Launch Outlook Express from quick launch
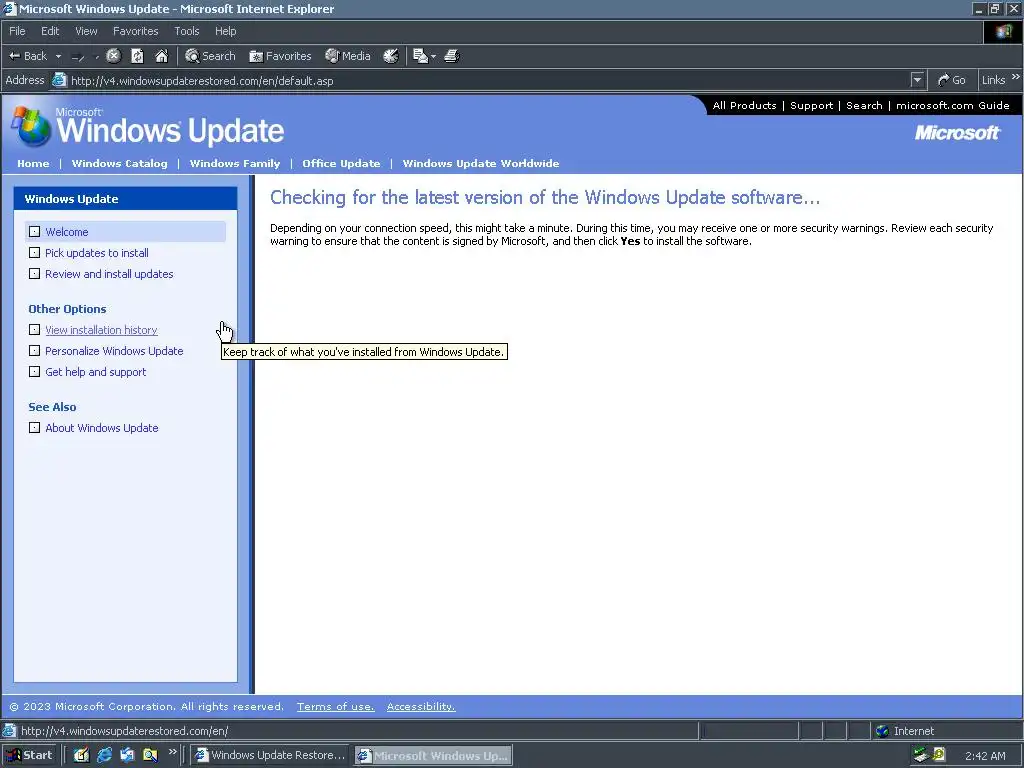 pyautogui.click(x=127, y=756)
